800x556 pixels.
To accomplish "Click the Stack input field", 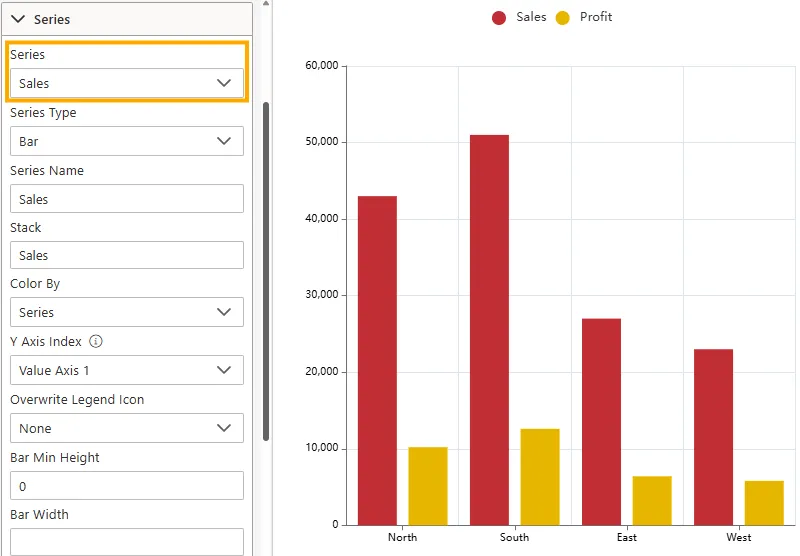I will pos(126,255).
